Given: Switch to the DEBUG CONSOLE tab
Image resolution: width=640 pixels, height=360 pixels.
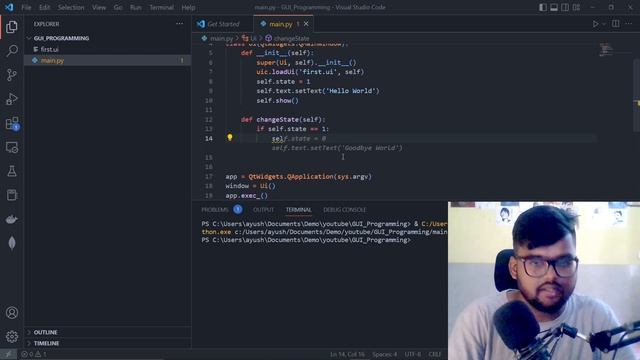Looking at the screenshot, I should (x=344, y=210).
